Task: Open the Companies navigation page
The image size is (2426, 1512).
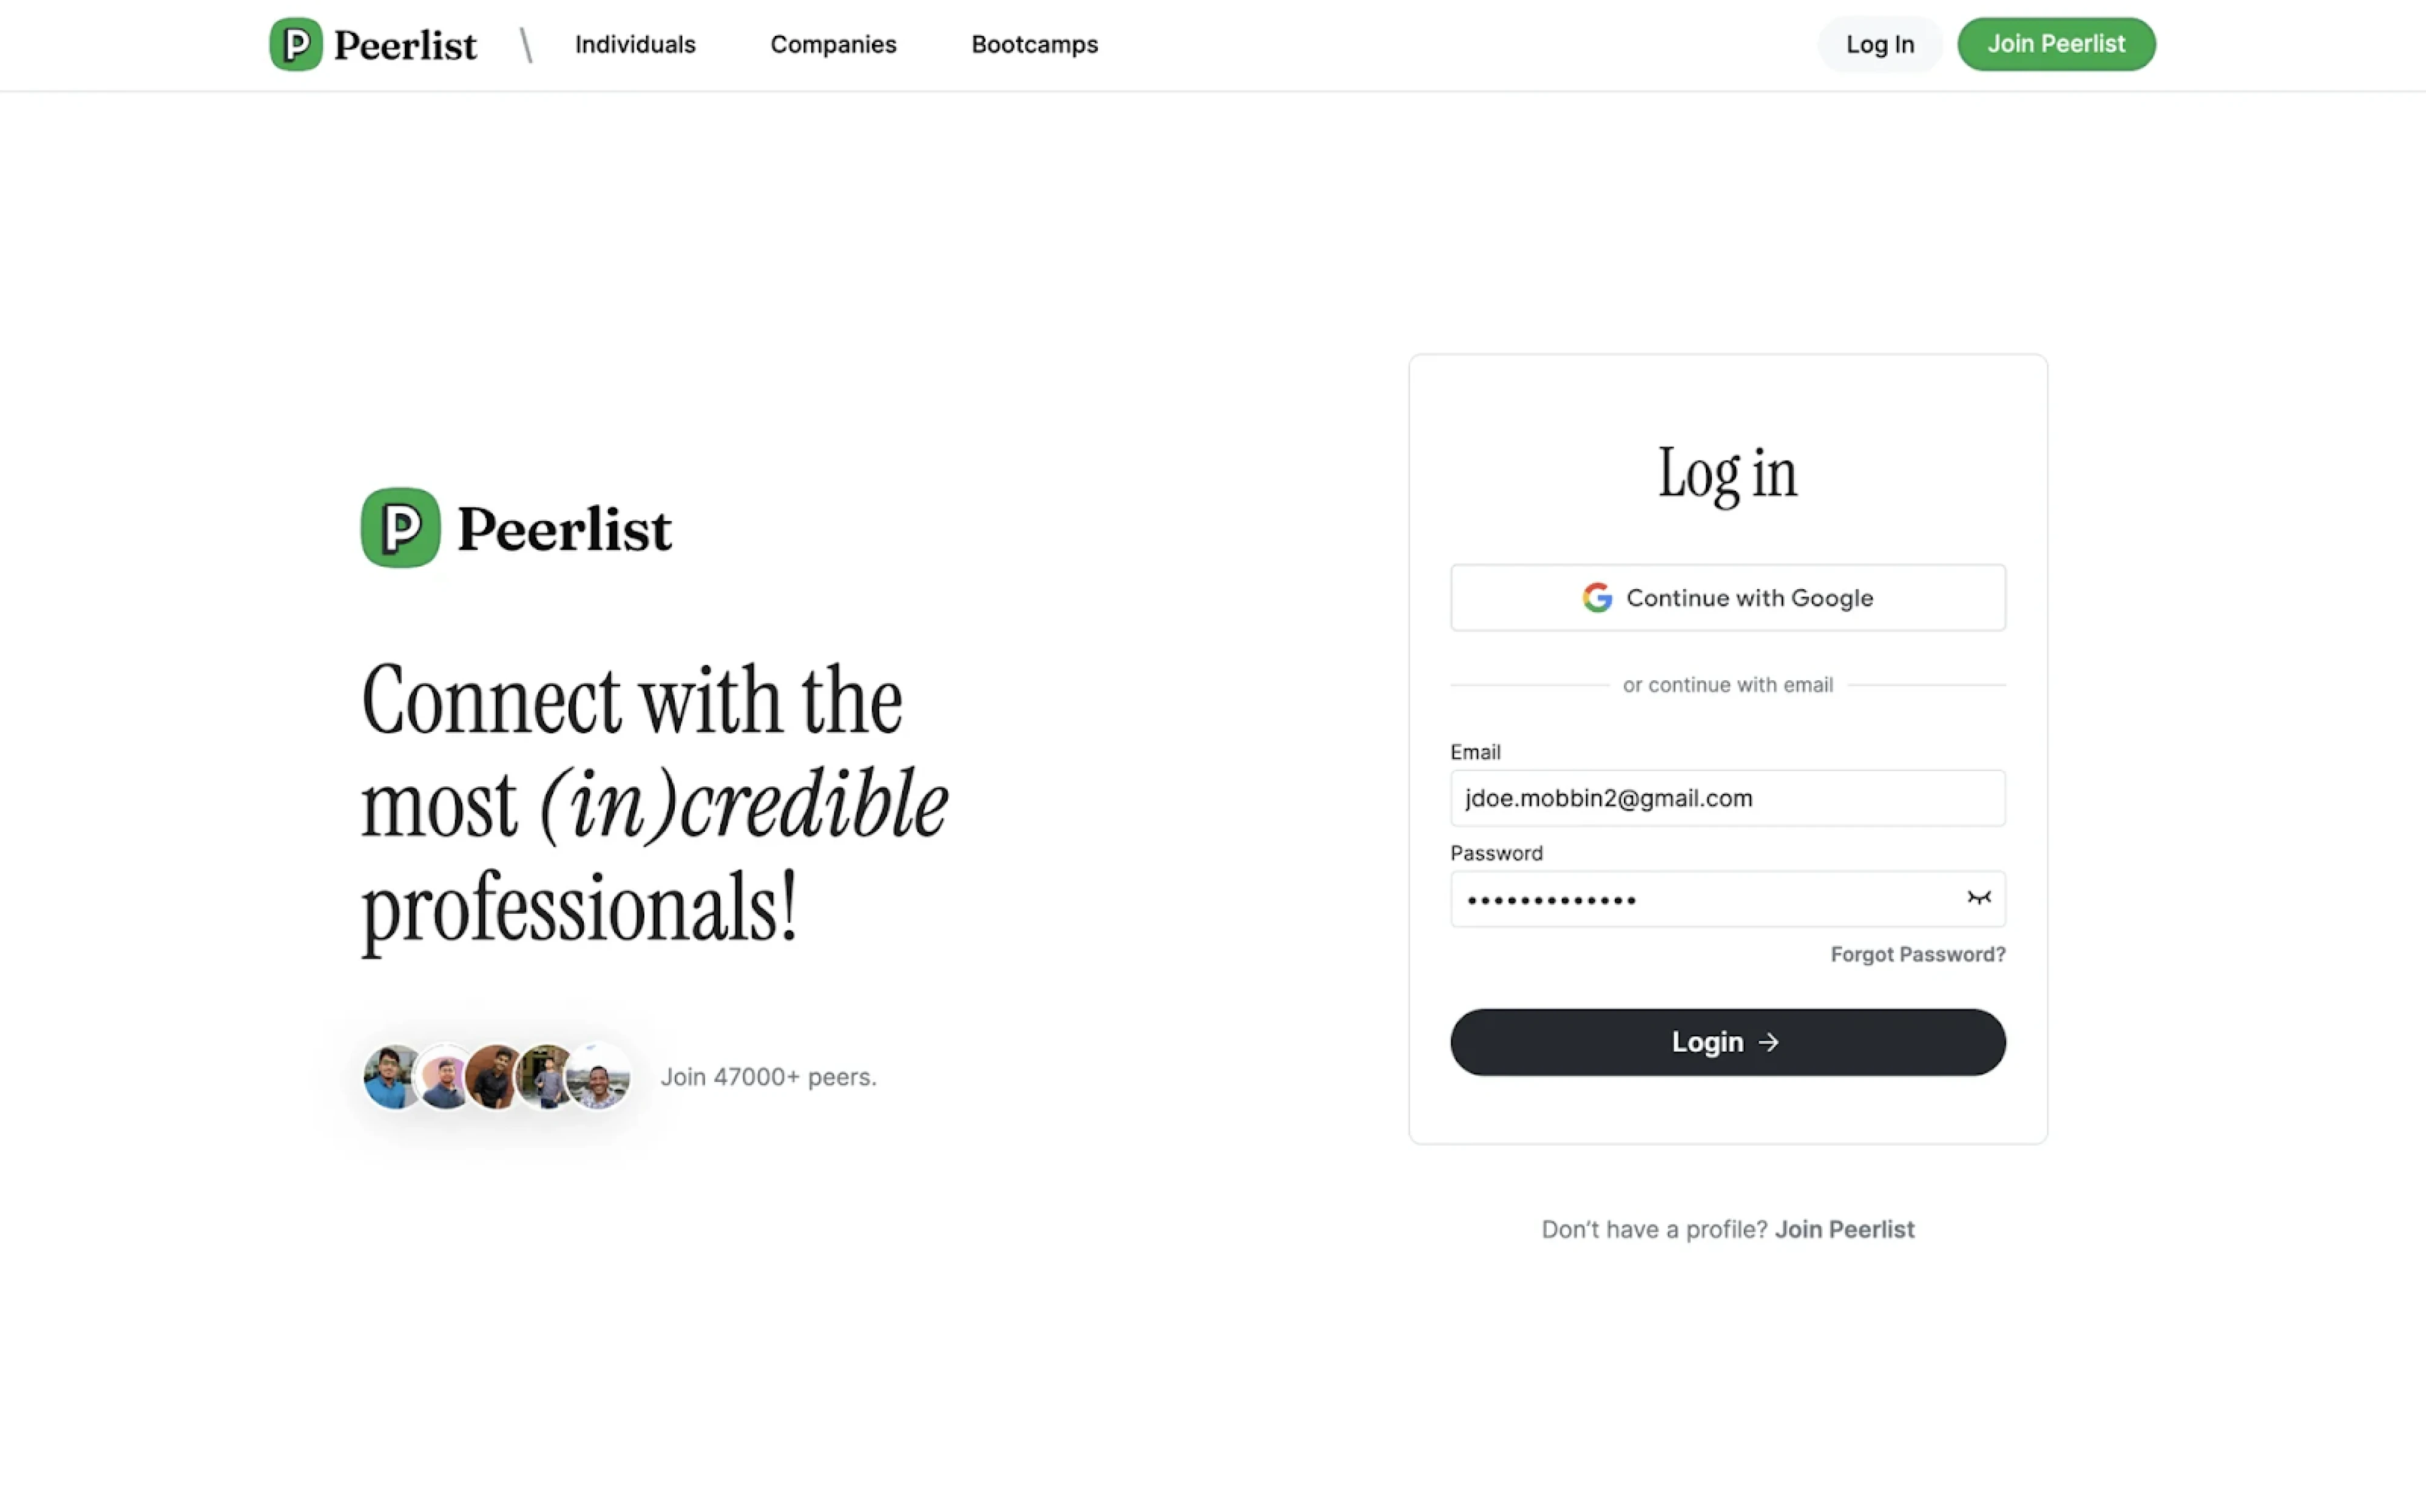Action: click(x=833, y=44)
